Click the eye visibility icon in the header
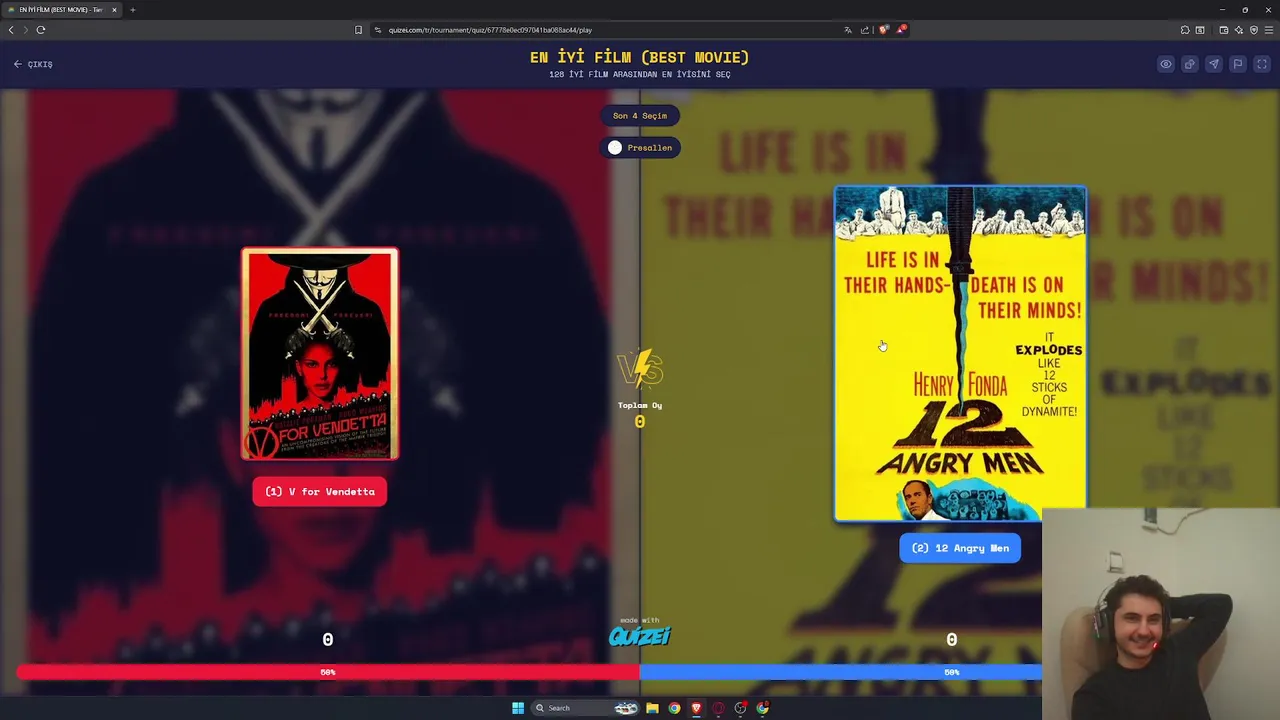The width and height of the screenshot is (1280, 720). 1166,64
